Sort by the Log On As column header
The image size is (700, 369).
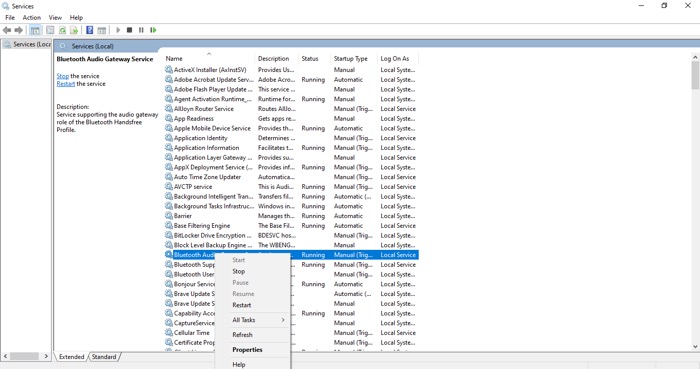[x=398, y=58]
